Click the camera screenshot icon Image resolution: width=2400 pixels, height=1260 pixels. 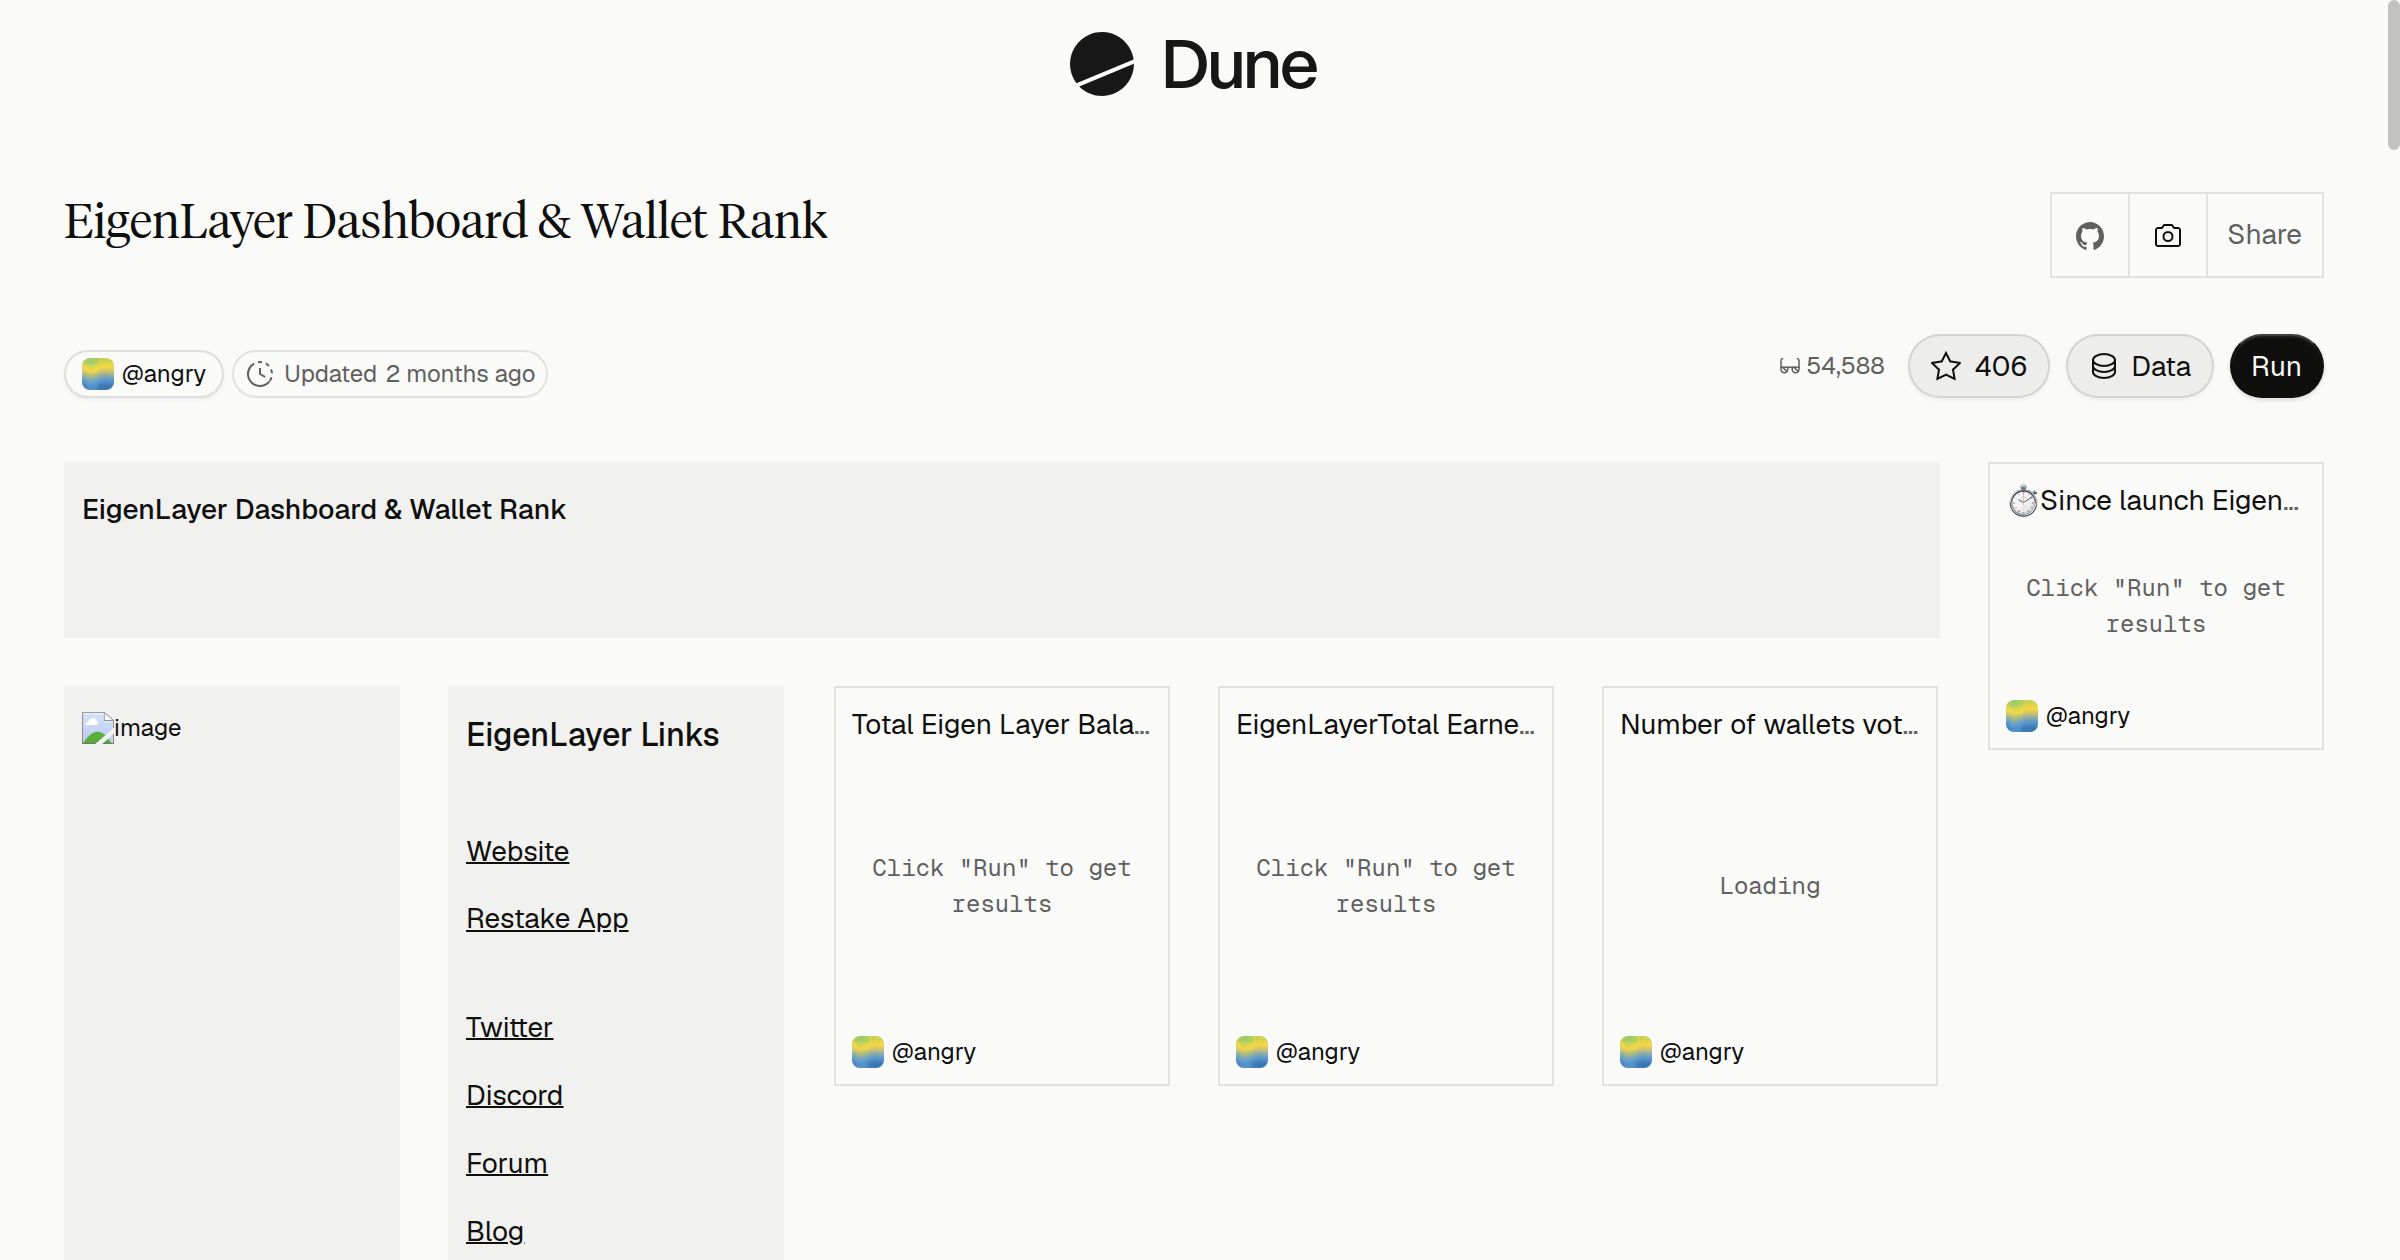(x=2167, y=235)
